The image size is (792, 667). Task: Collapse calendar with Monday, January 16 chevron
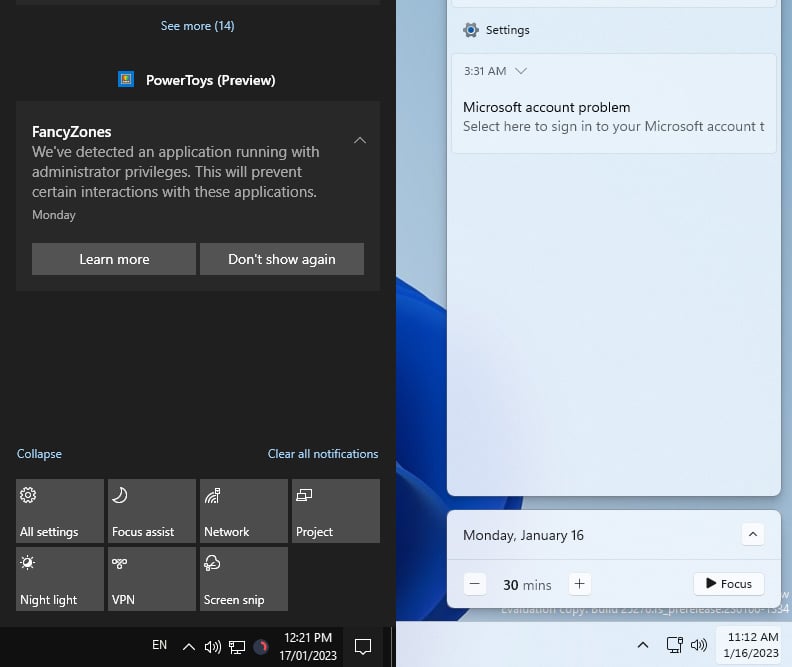753,534
